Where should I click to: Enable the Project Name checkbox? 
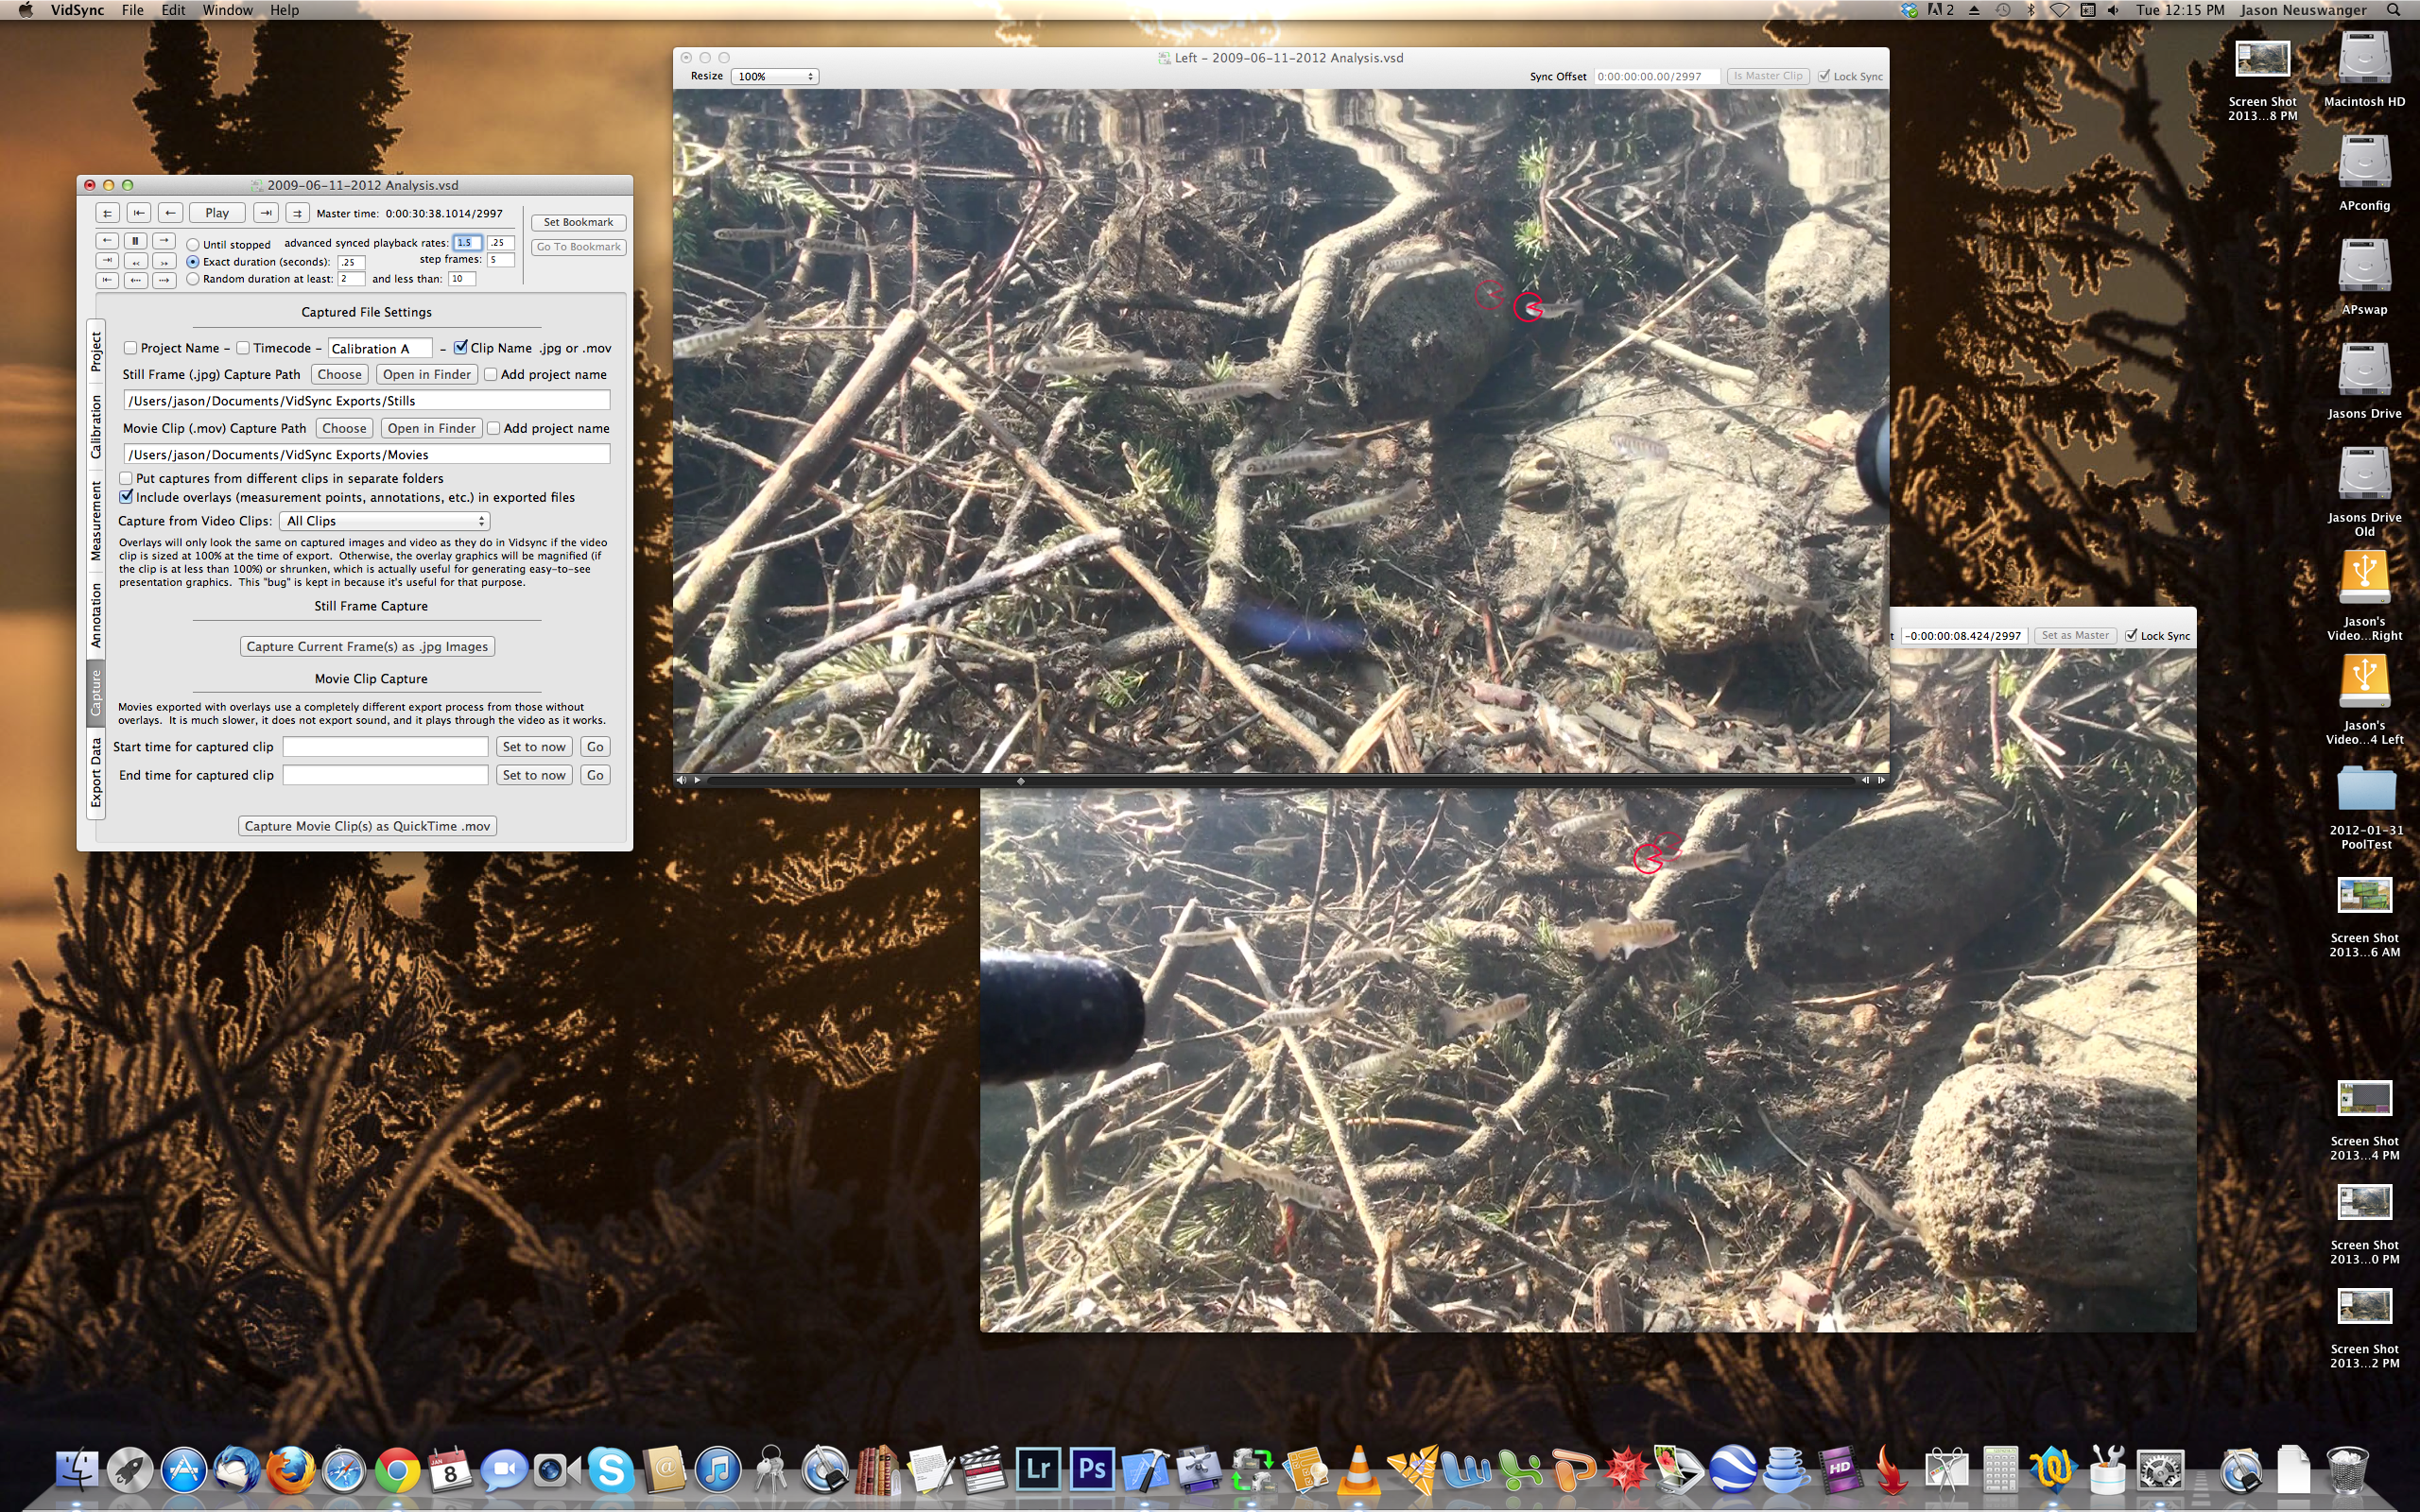pos(130,348)
